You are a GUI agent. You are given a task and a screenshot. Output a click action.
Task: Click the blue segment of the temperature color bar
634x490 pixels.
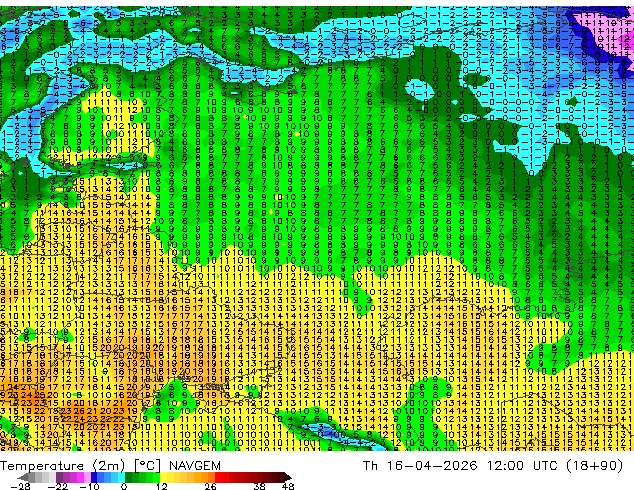coord(108,477)
